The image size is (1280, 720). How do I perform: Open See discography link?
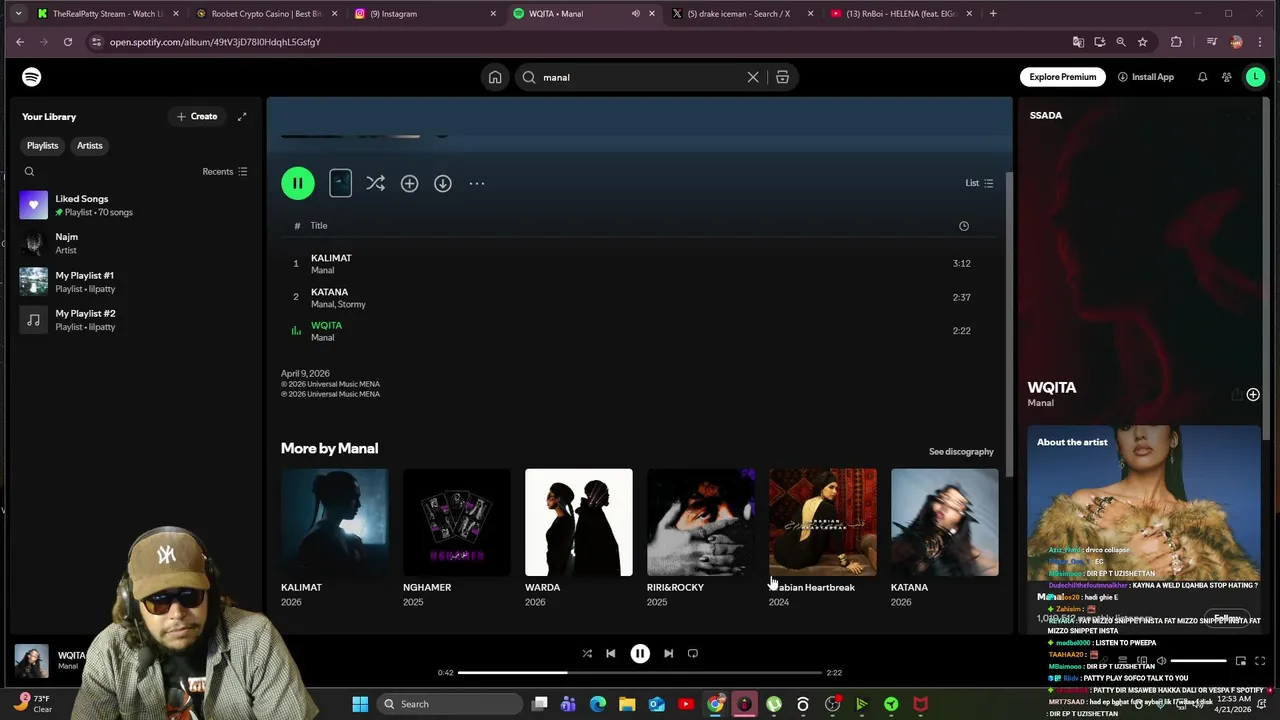[x=961, y=452]
